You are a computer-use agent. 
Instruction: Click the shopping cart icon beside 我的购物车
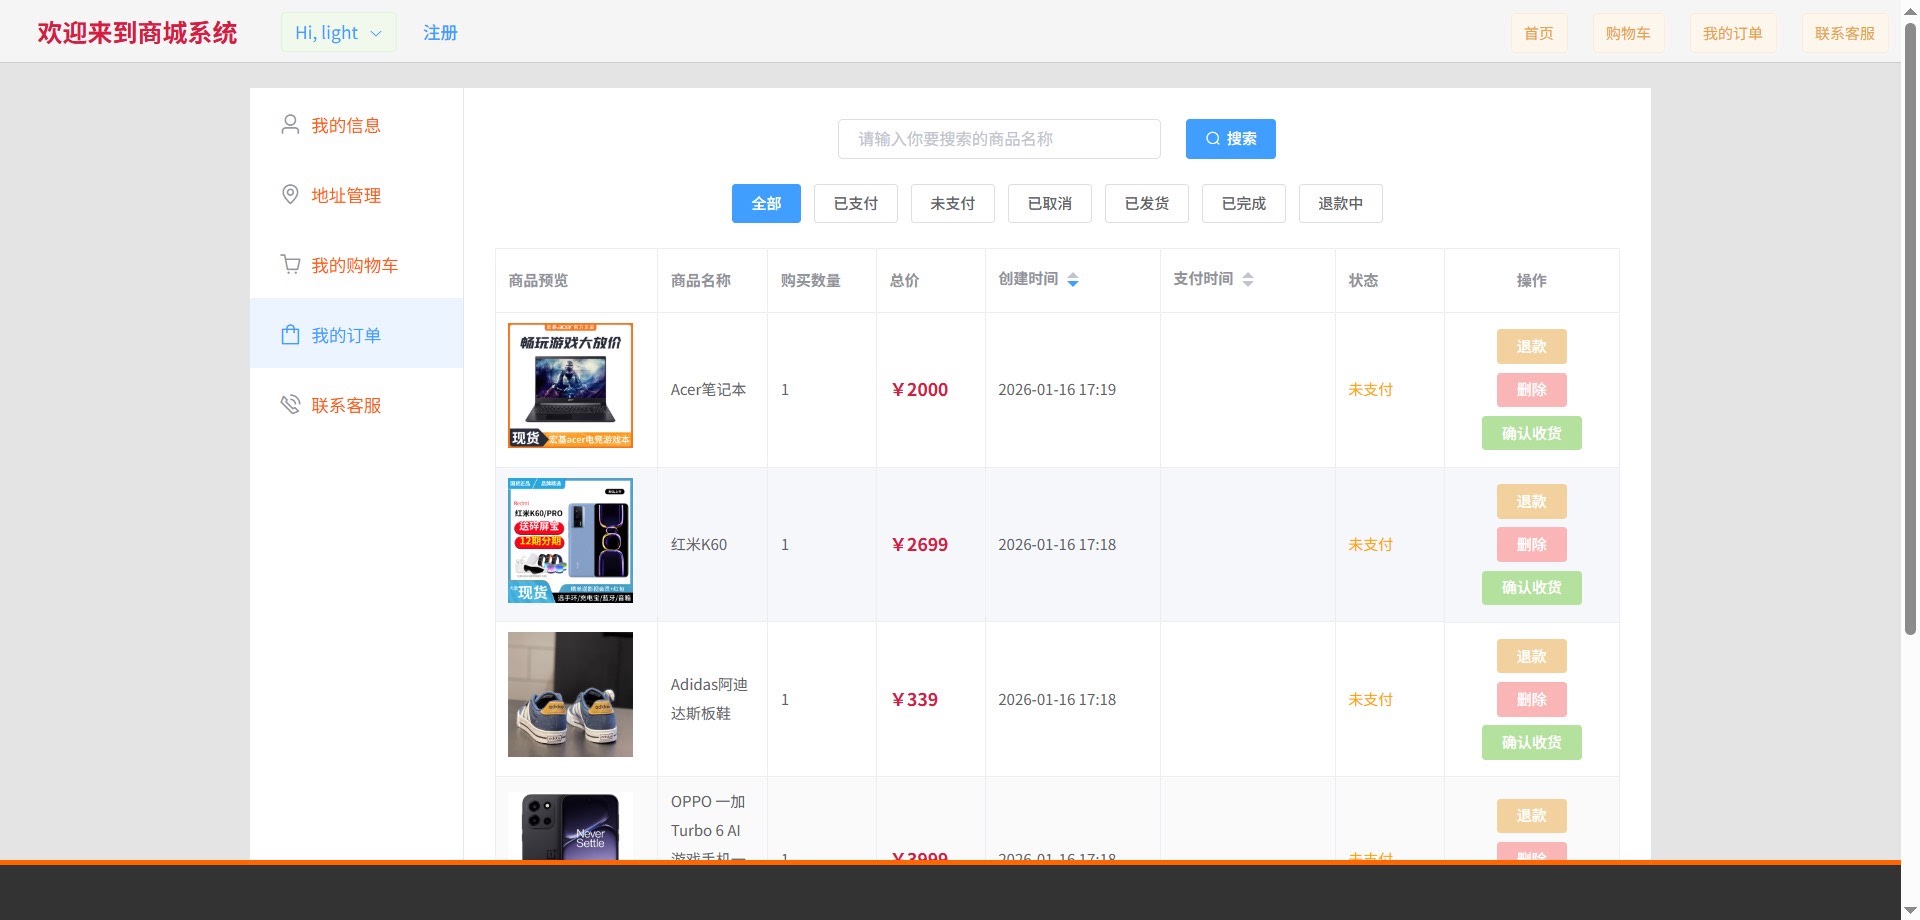coord(290,264)
